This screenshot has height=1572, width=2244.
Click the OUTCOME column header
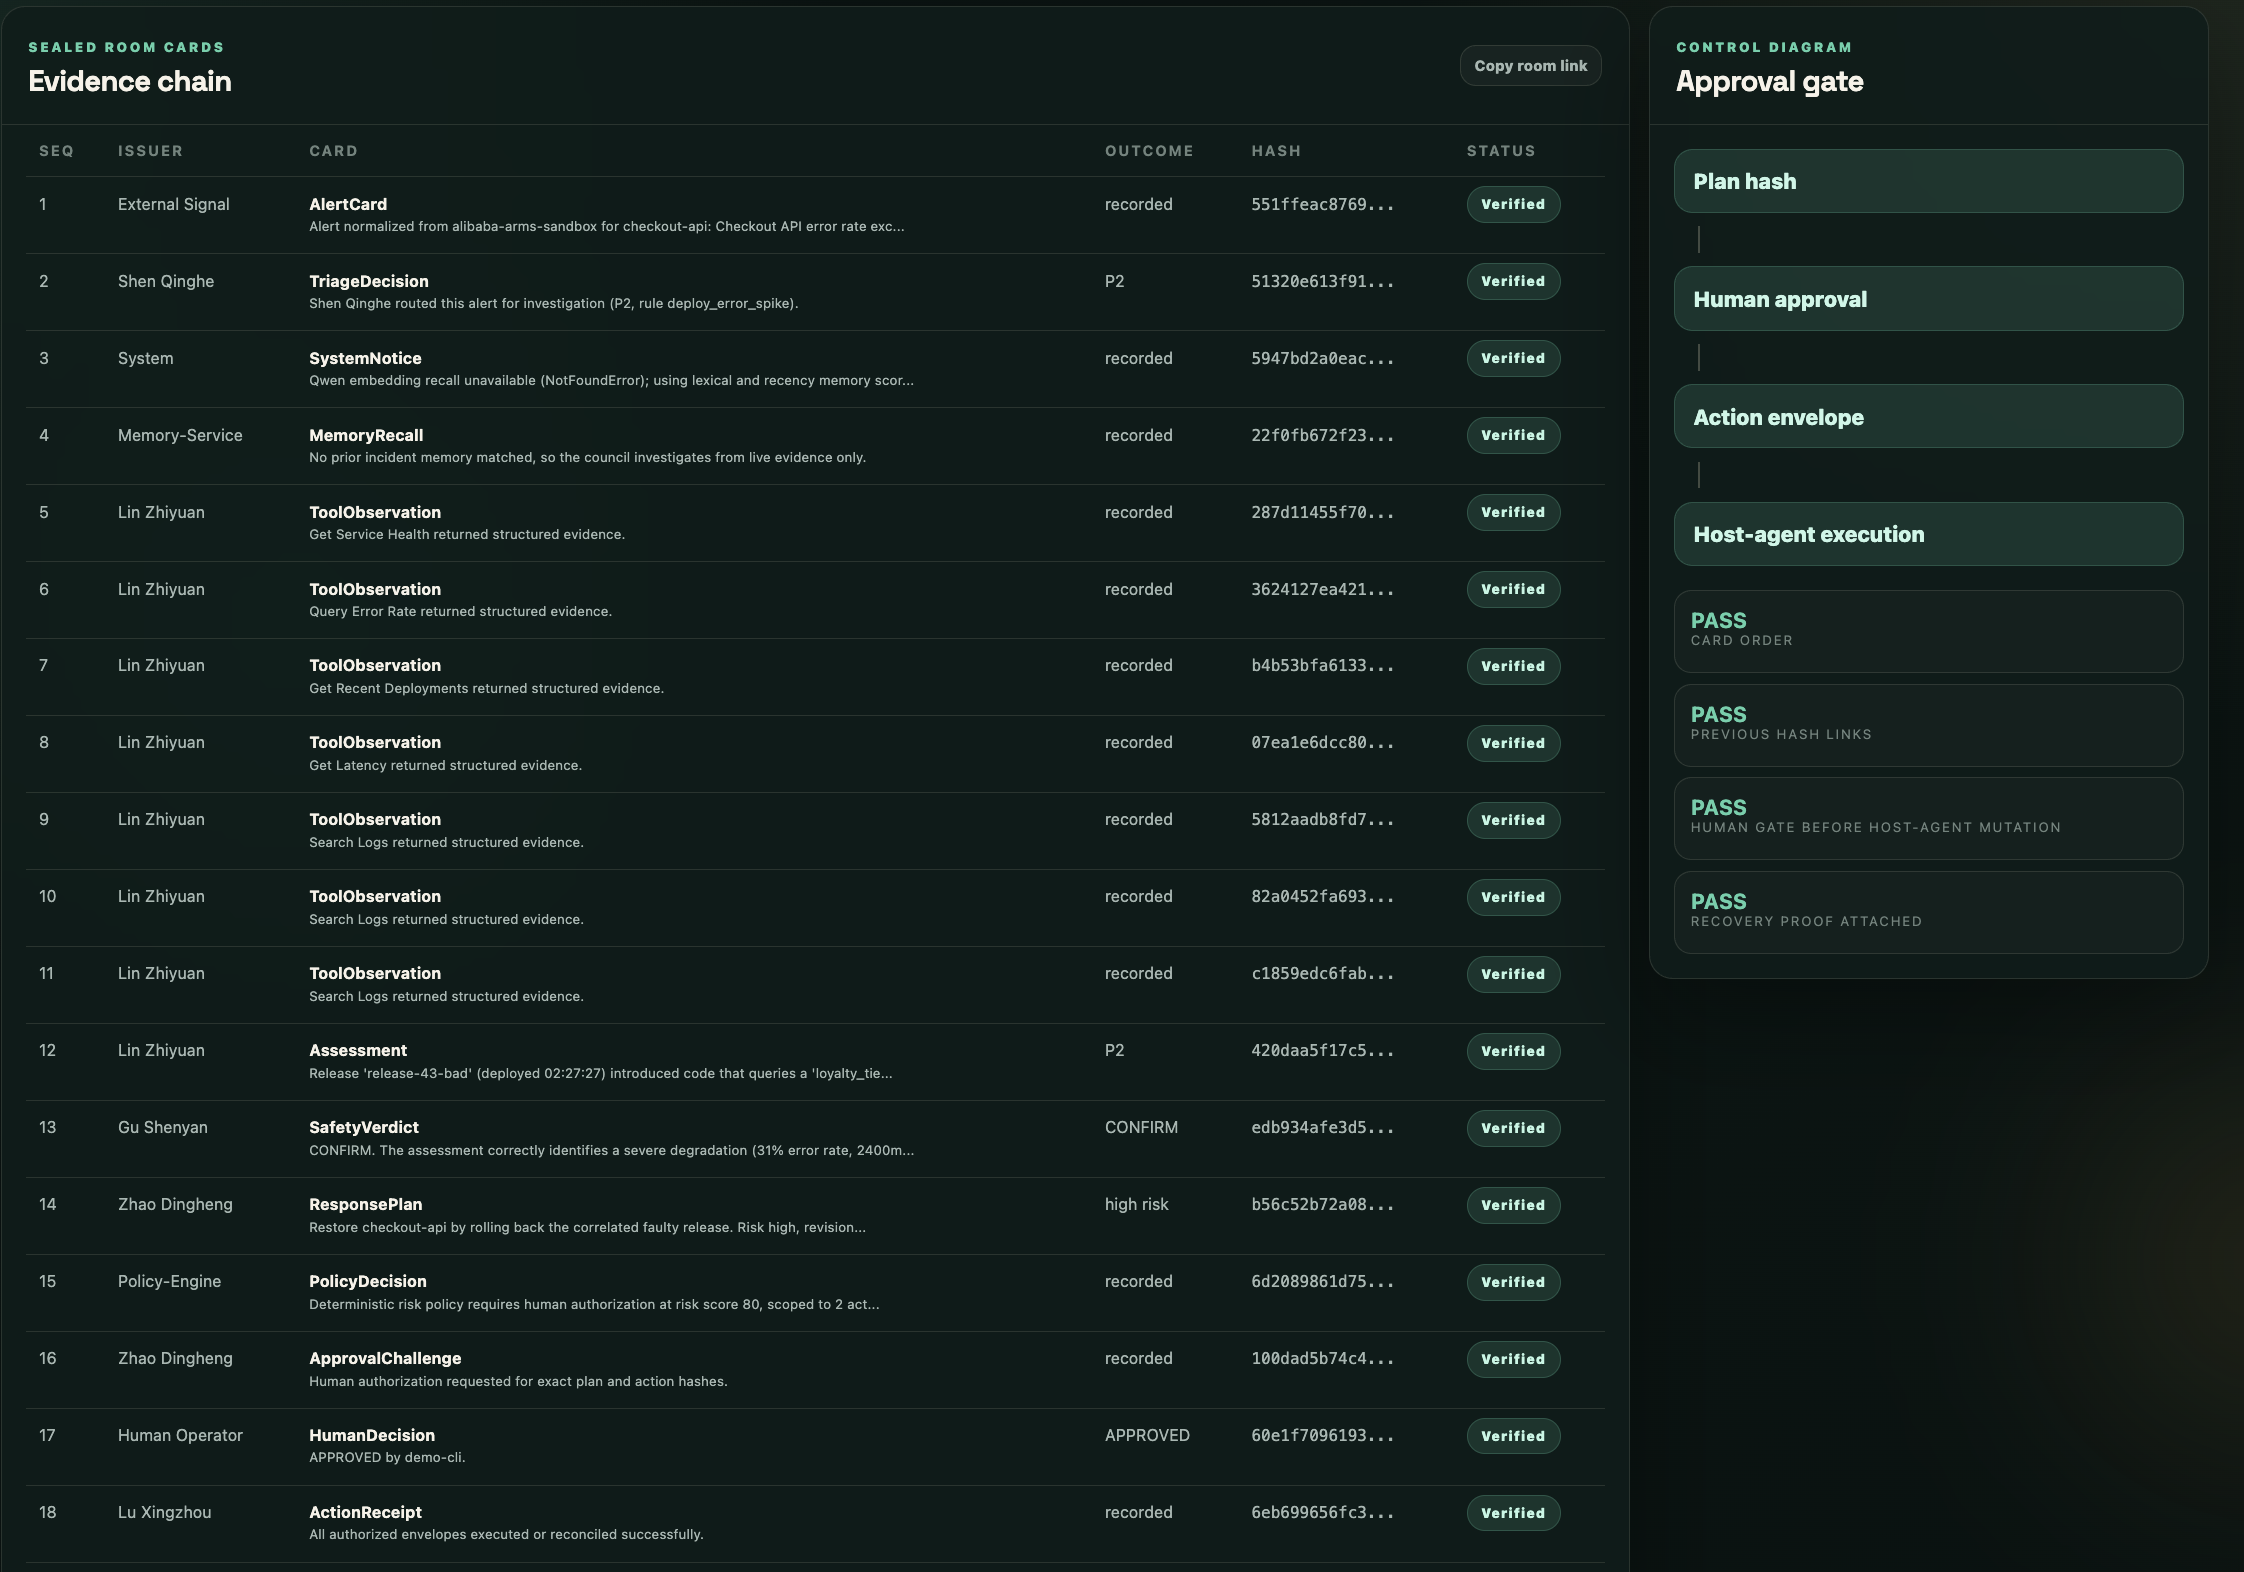pos(1149,151)
